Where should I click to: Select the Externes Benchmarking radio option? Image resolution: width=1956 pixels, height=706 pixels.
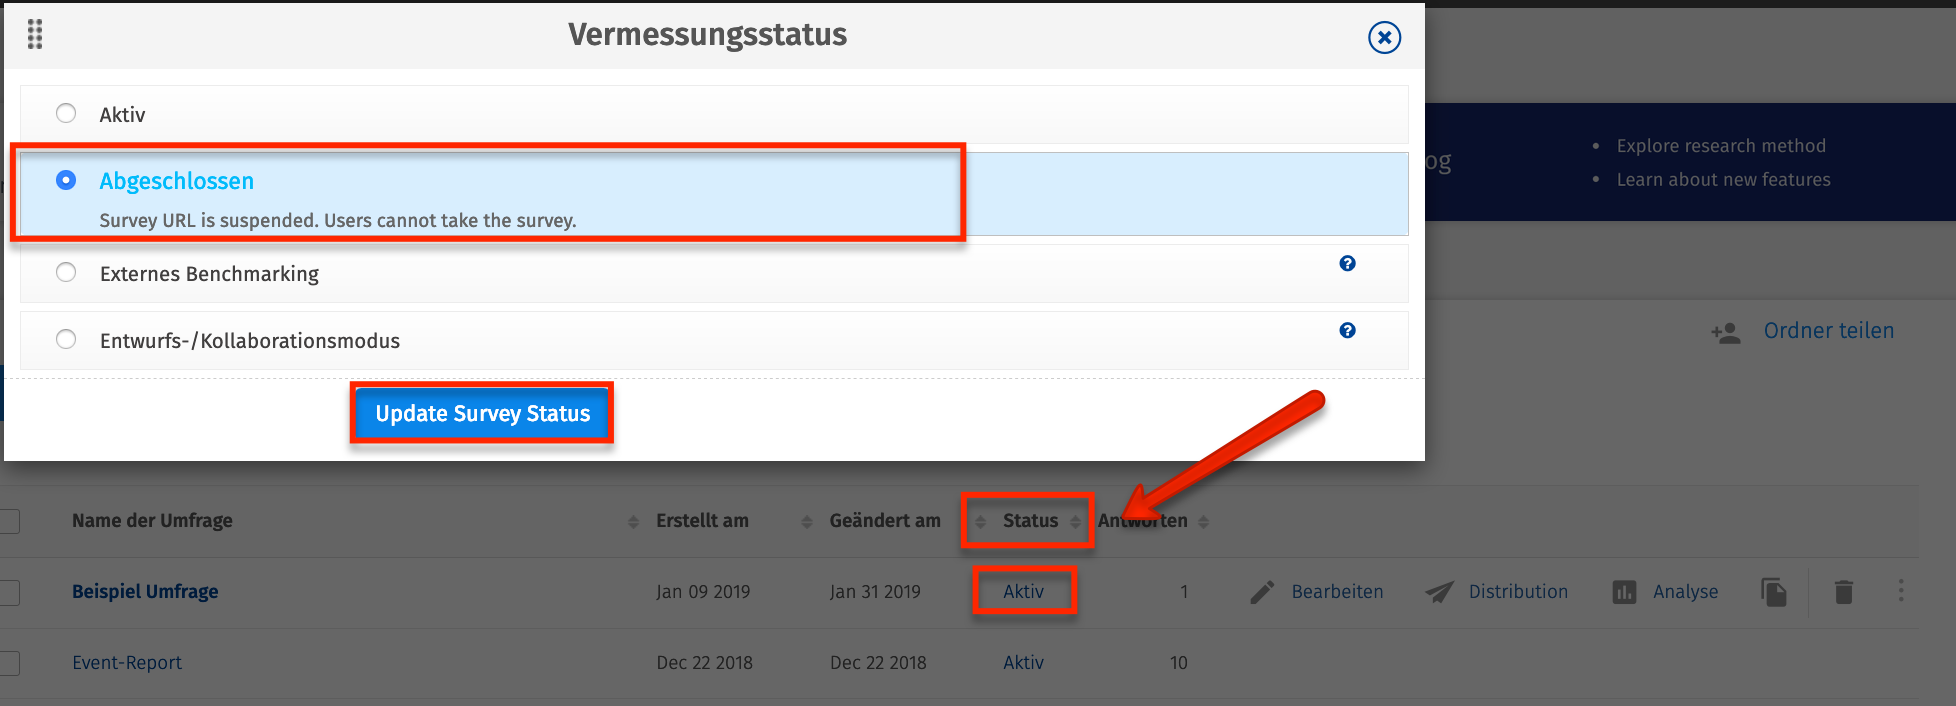[x=66, y=272]
